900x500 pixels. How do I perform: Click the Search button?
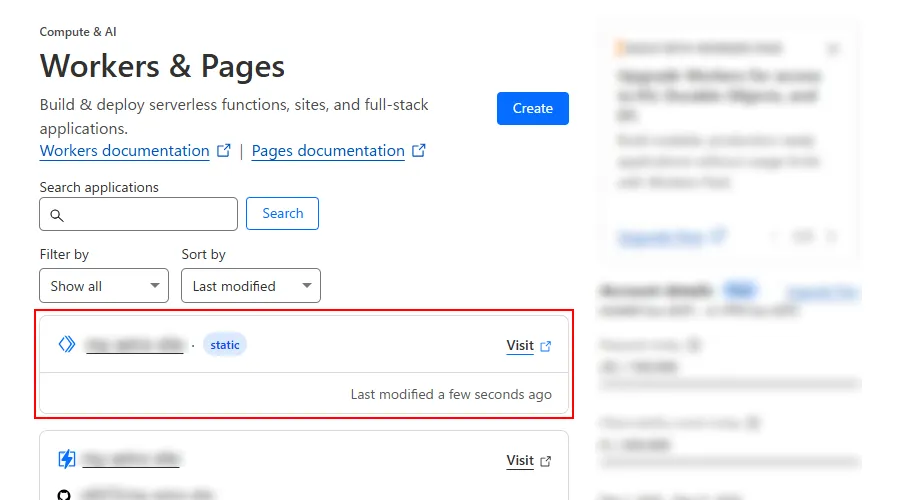point(282,214)
